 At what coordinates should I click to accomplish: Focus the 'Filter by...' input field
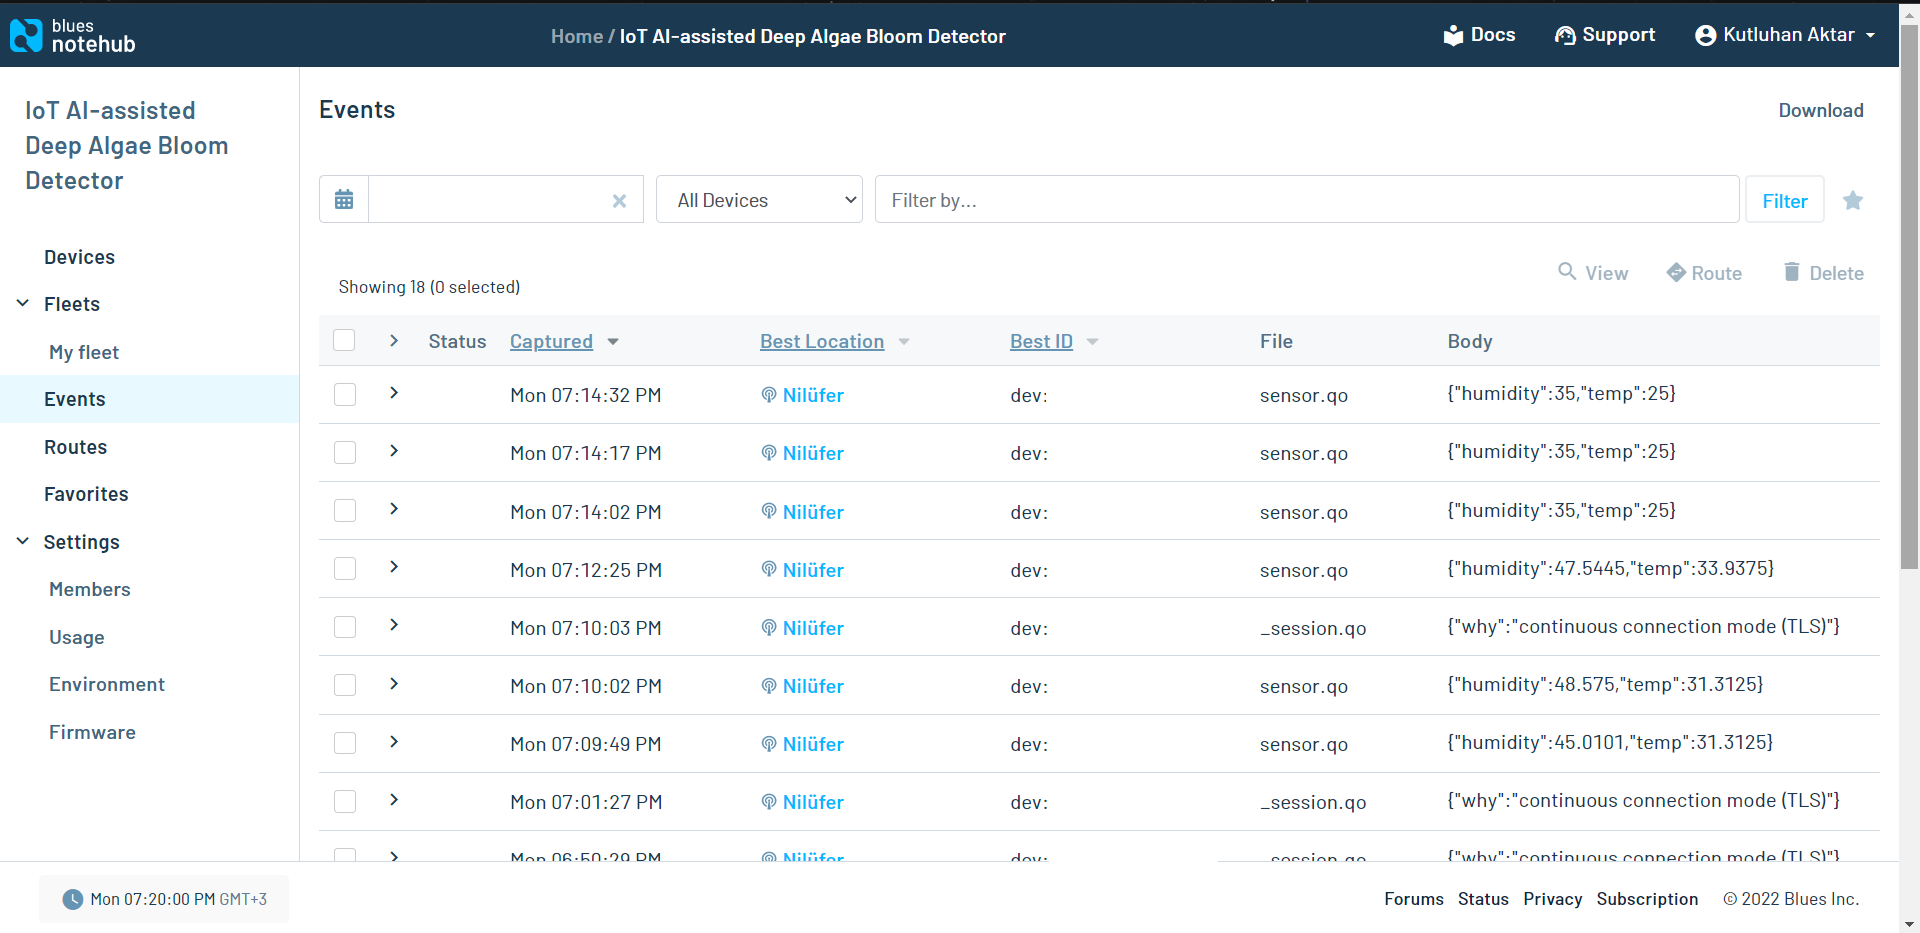(x=1306, y=200)
